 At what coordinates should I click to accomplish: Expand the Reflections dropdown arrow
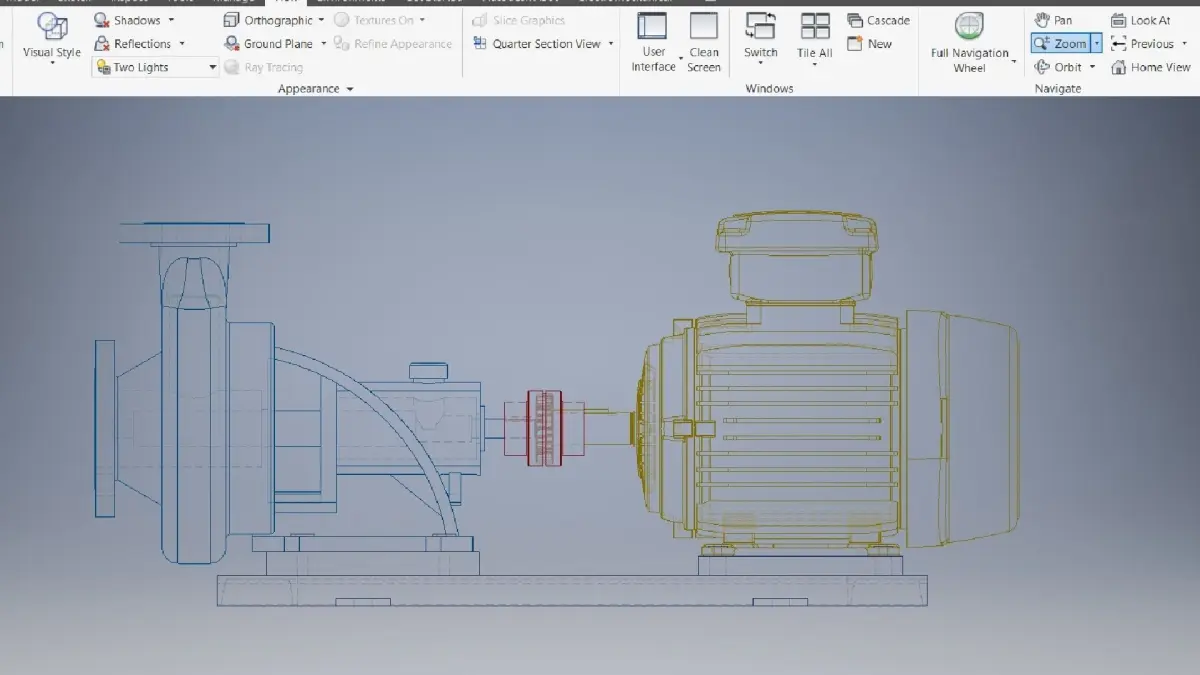pyautogui.click(x=182, y=44)
